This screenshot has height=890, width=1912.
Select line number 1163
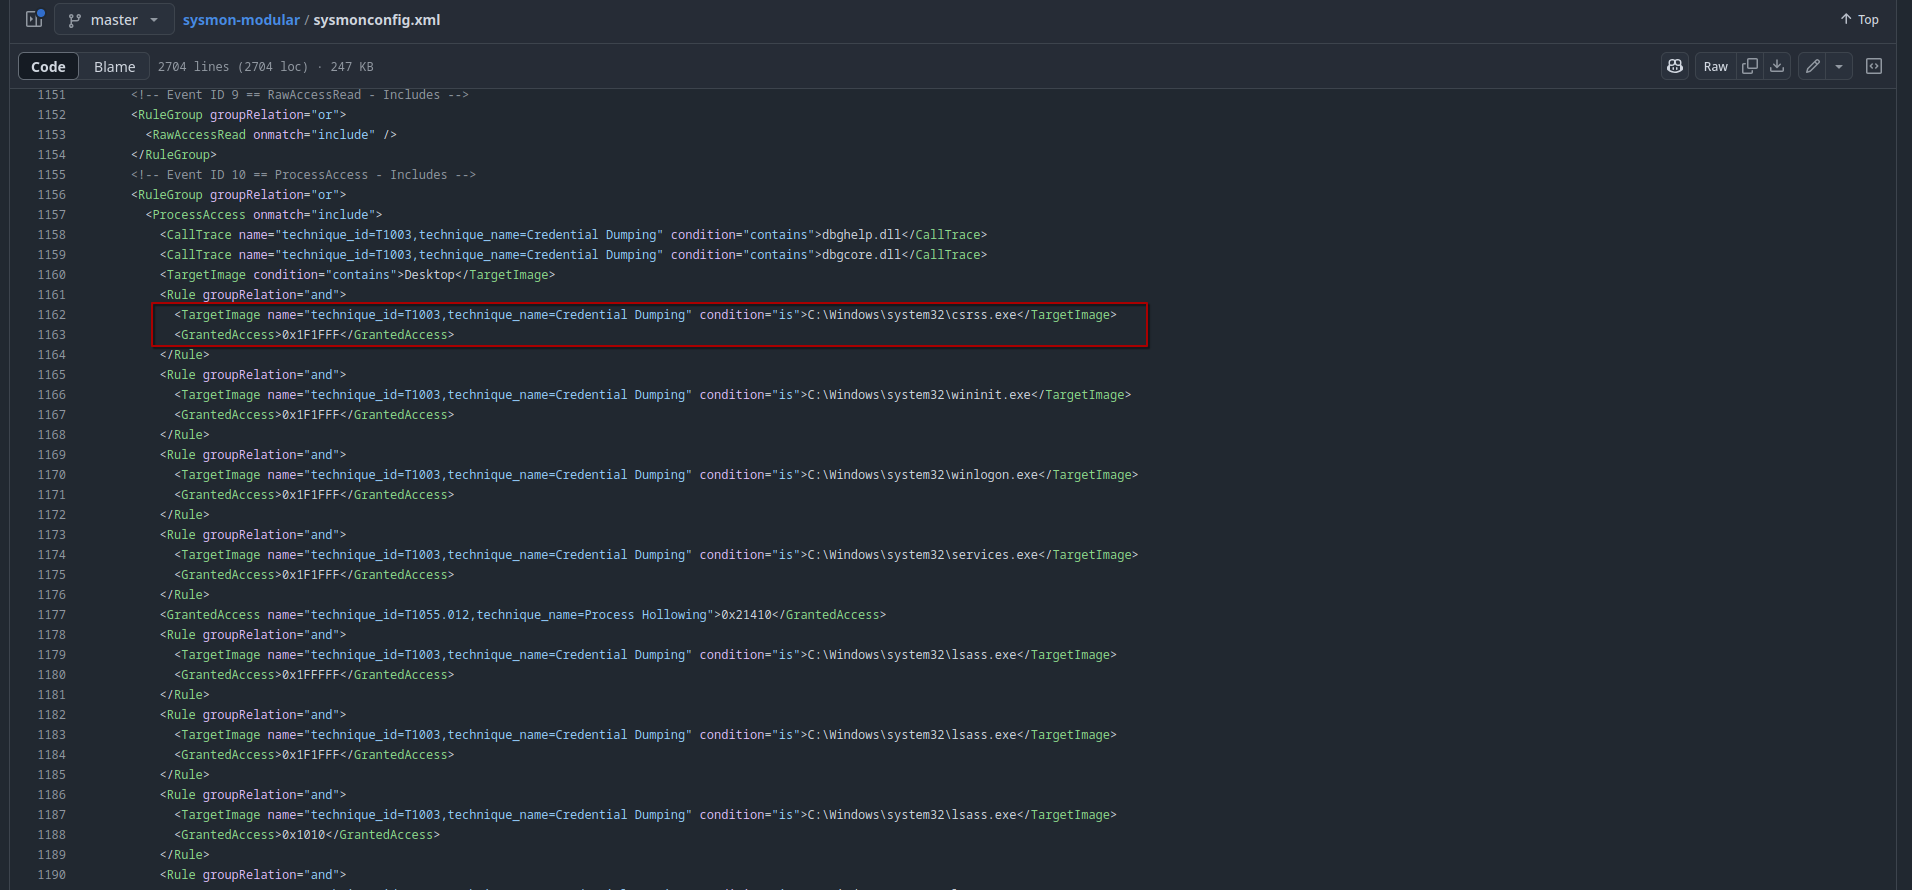51,335
